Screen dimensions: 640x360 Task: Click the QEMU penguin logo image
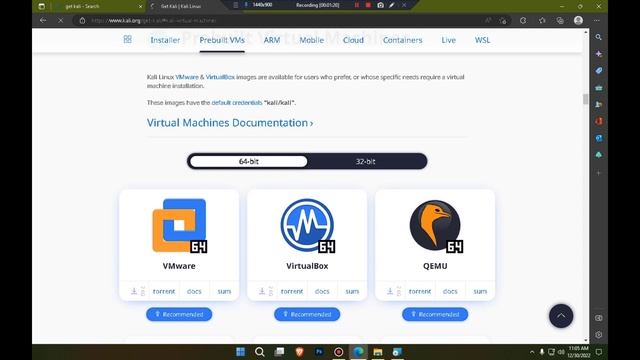[435, 225]
